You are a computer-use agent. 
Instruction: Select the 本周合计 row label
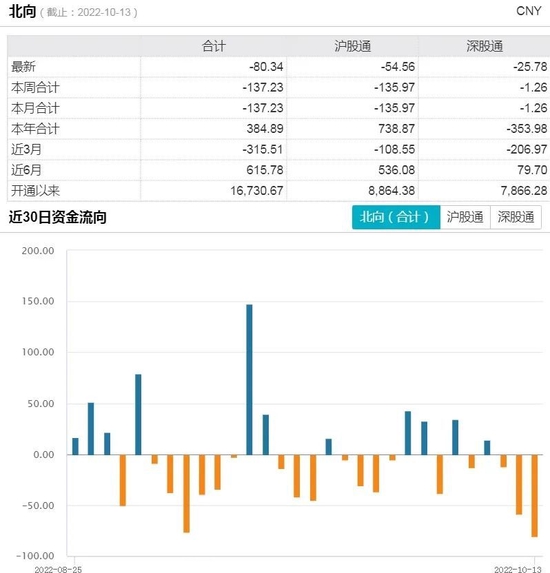(35, 88)
